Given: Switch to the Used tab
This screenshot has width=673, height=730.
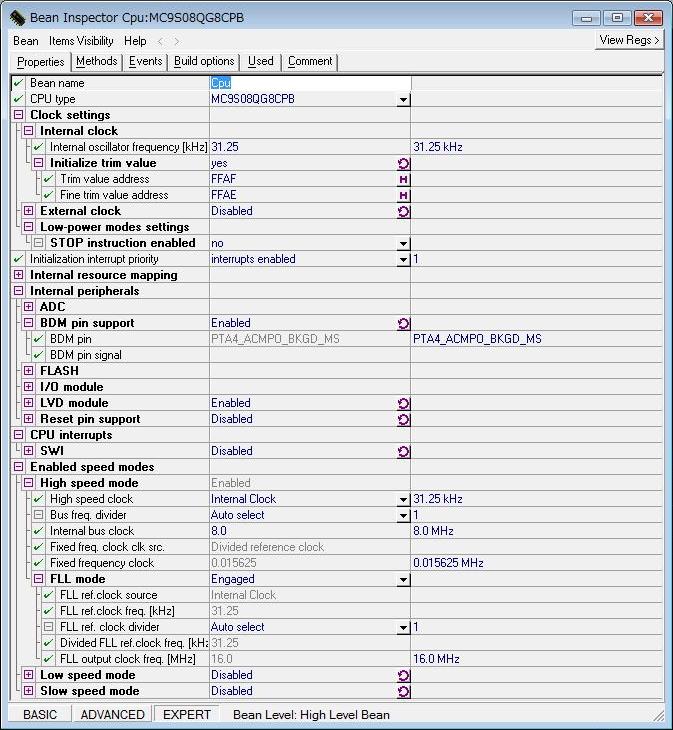Looking at the screenshot, I should click(261, 61).
